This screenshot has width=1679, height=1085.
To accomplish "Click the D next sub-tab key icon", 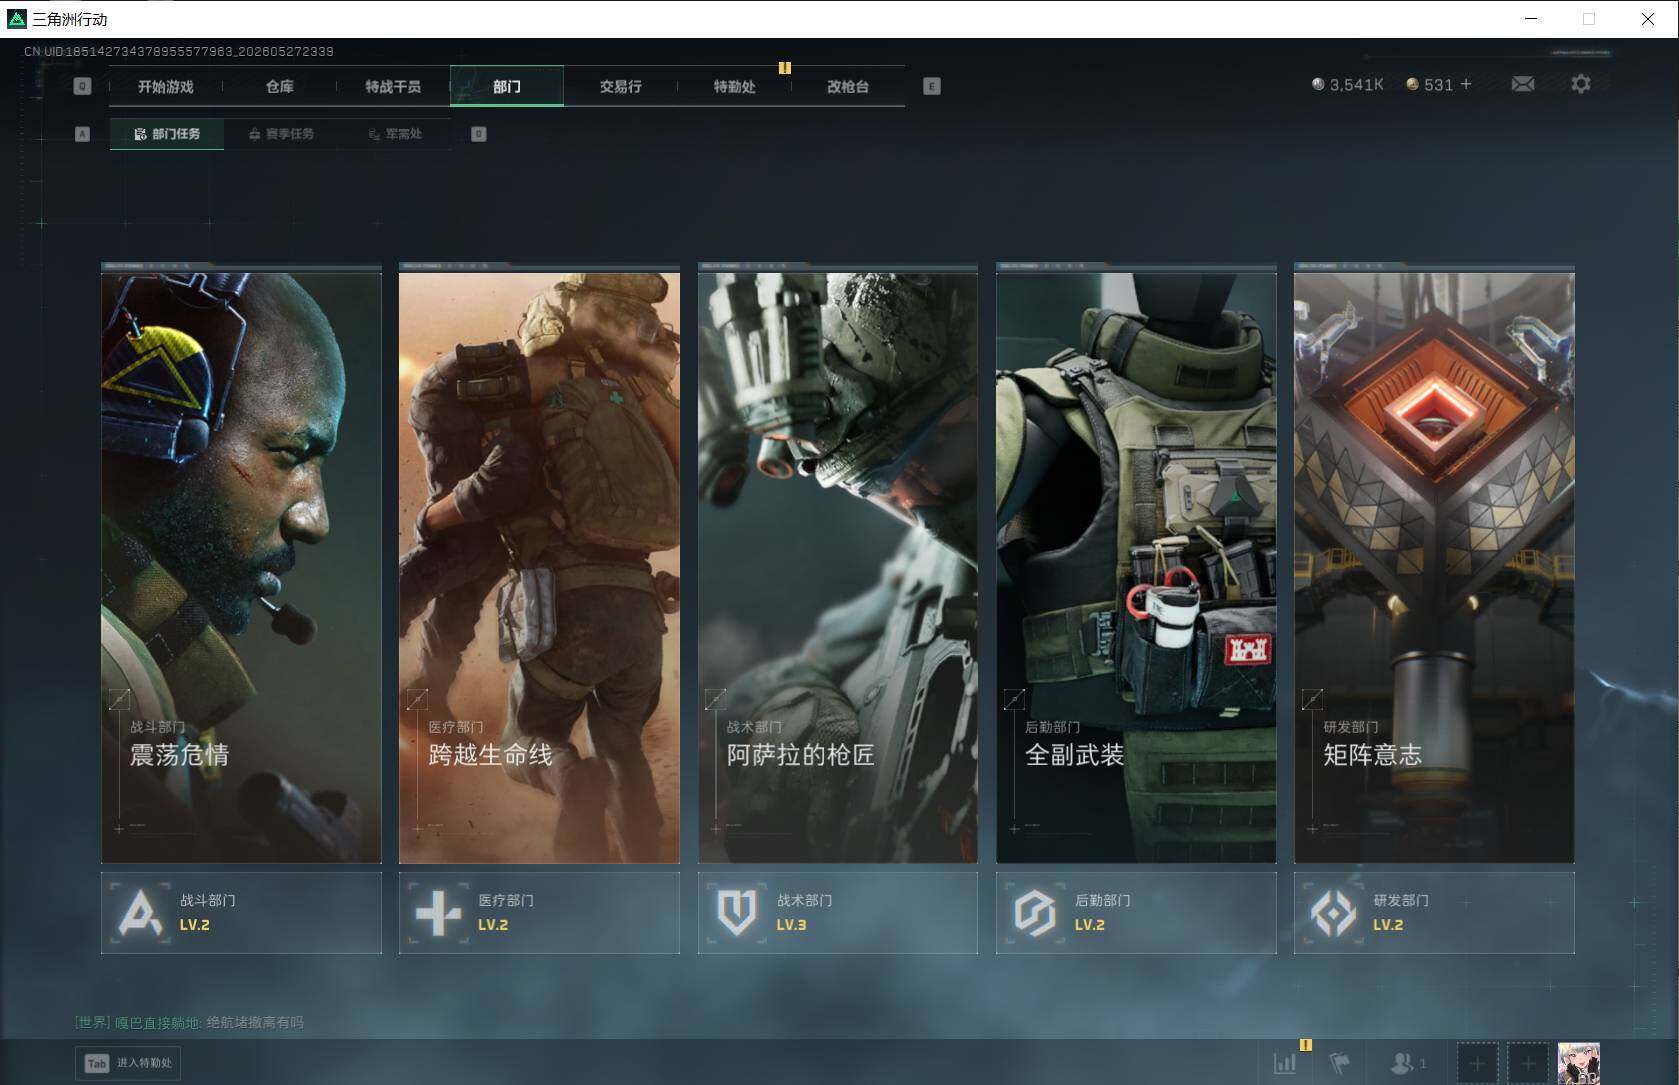I will (478, 134).
